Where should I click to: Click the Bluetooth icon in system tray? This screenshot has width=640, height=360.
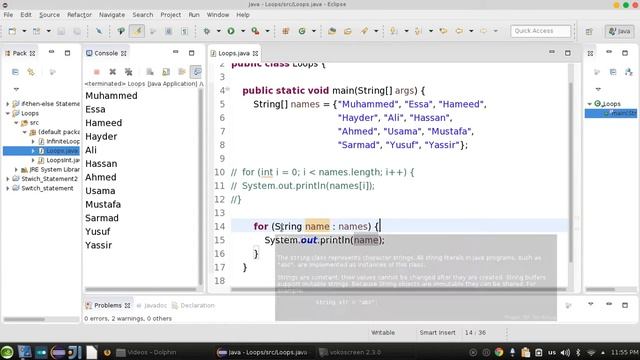[x=578, y=352]
